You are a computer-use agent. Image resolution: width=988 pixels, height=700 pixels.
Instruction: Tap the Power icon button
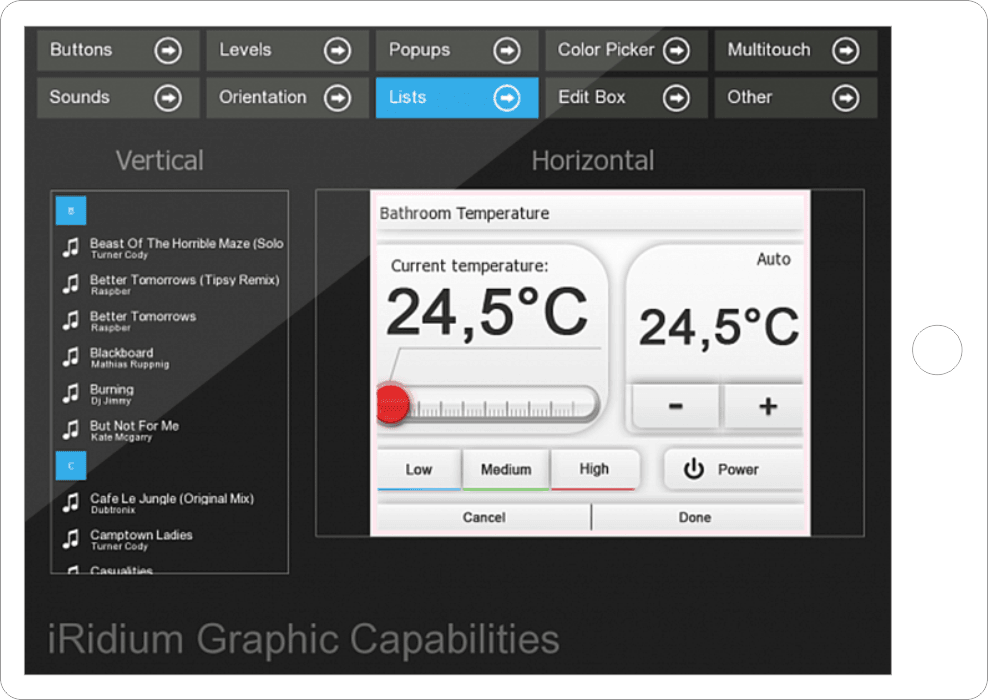point(694,469)
